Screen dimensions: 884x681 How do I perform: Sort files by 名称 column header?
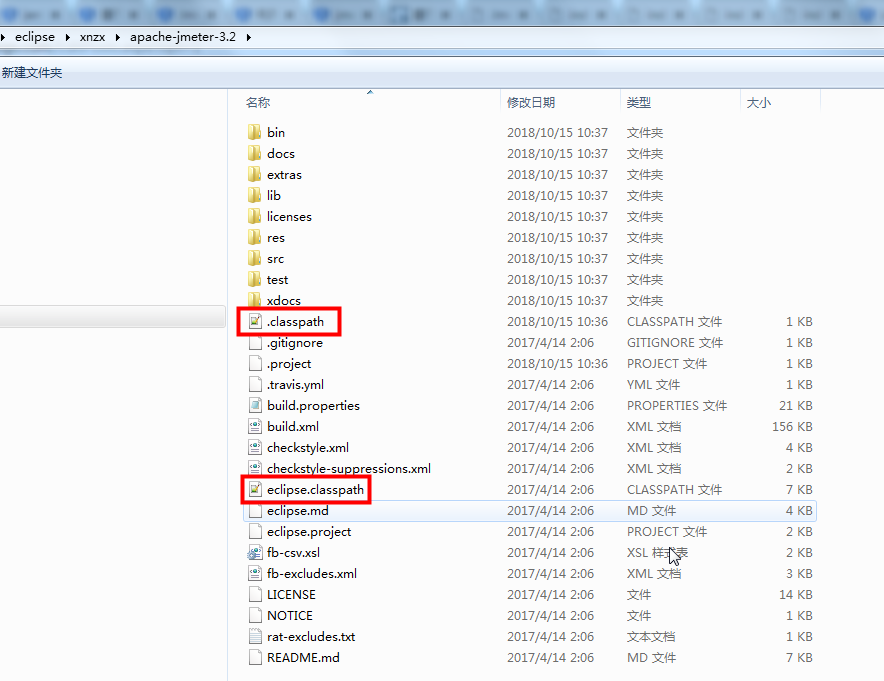click(258, 103)
